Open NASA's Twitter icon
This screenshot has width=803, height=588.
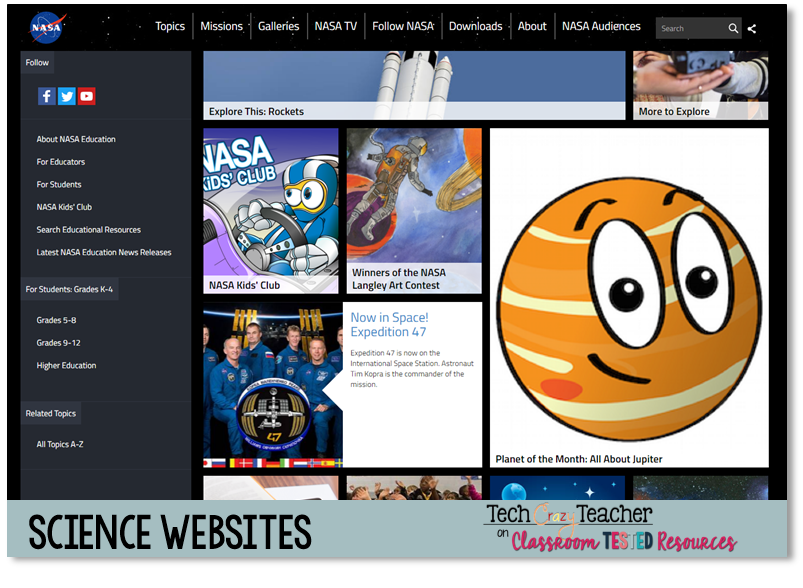pos(66,96)
